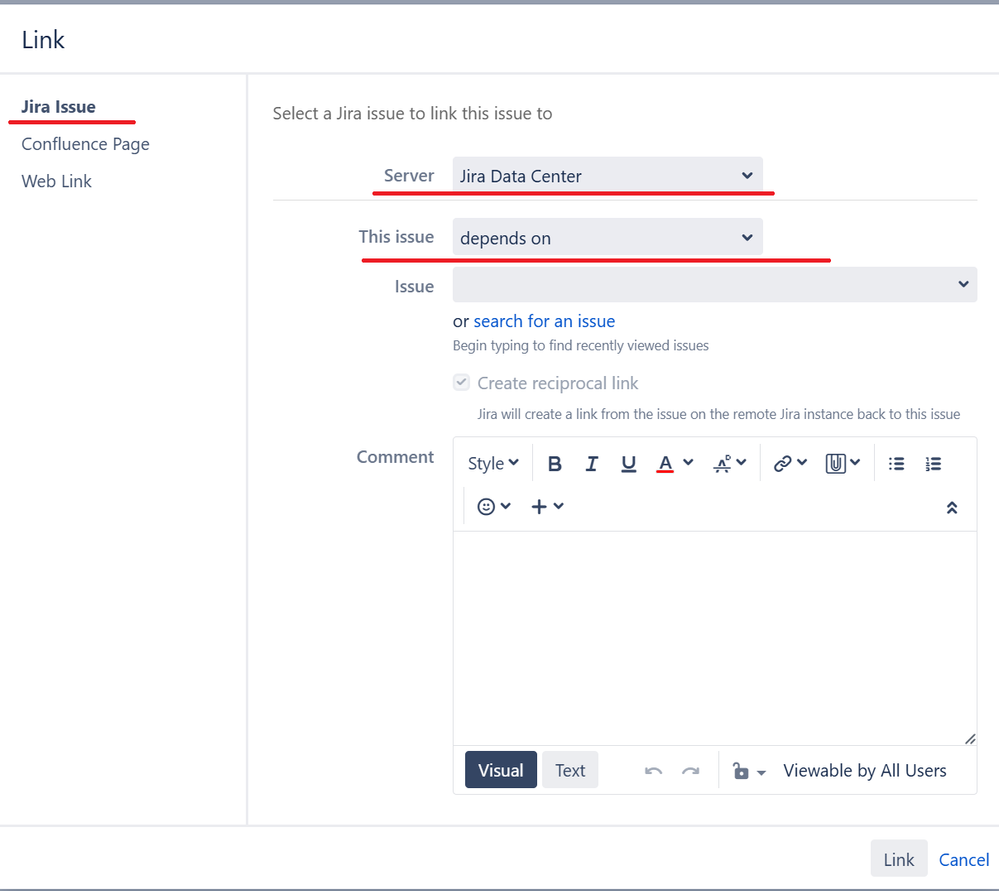Cancel the Link dialog

click(964, 860)
